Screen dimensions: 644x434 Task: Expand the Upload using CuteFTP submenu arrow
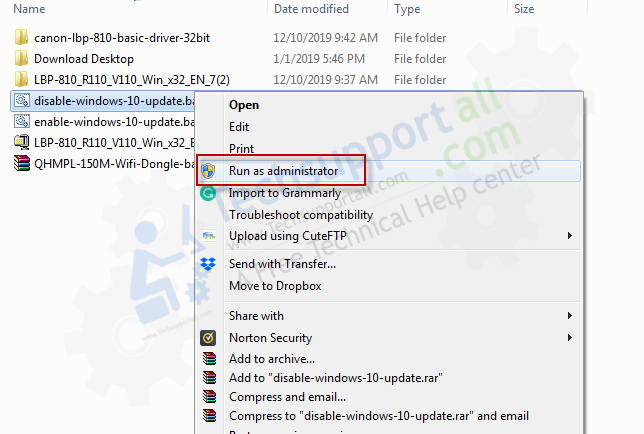click(570, 236)
